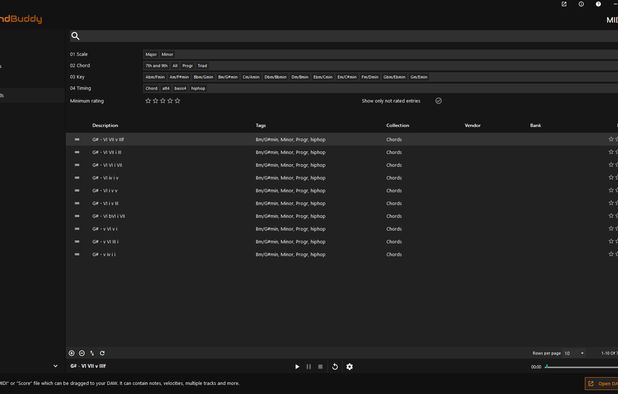The height and width of the screenshot is (394, 618).
Task: Click the loop/replay playback icon
Action: [335, 367]
